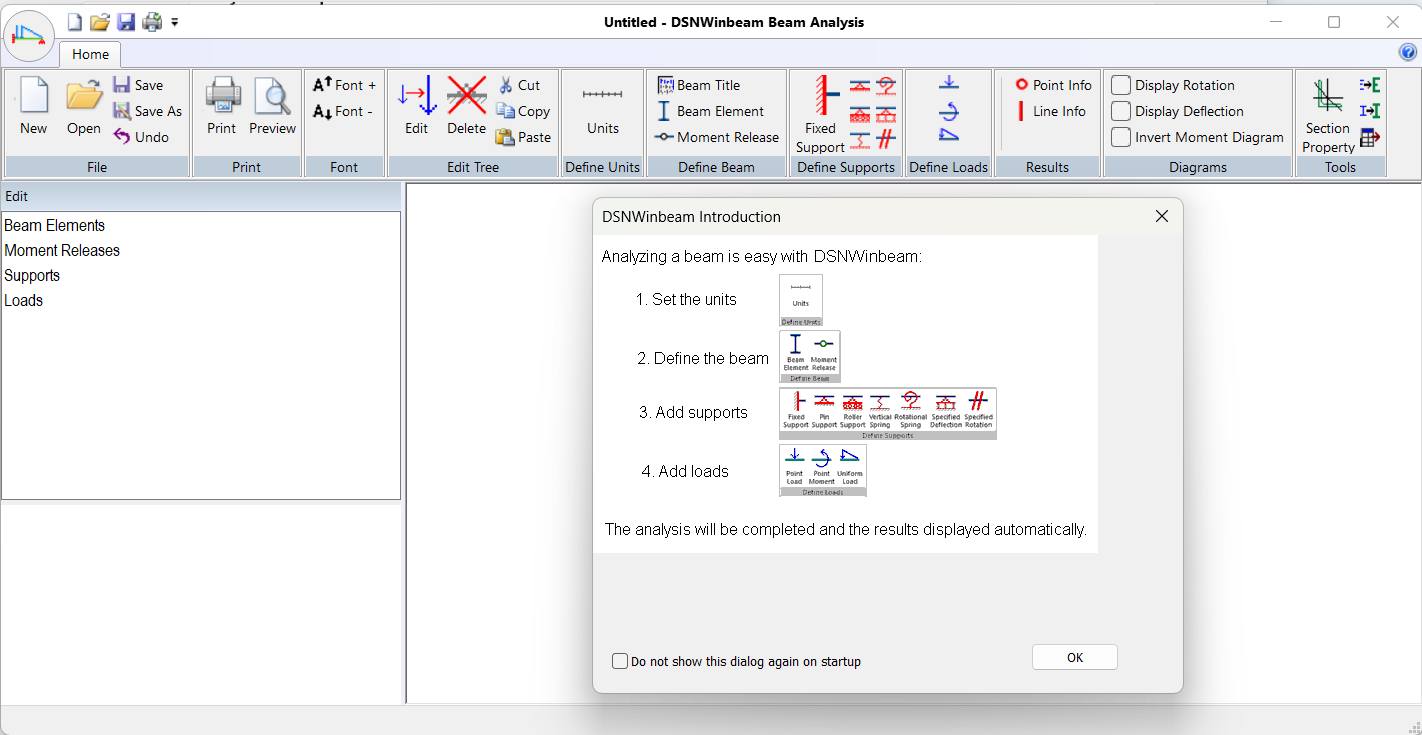Image resolution: width=1422 pixels, height=735 pixels.
Task: Select Moment Releases in the Edit tree
Action: click(x=62, y=250)
